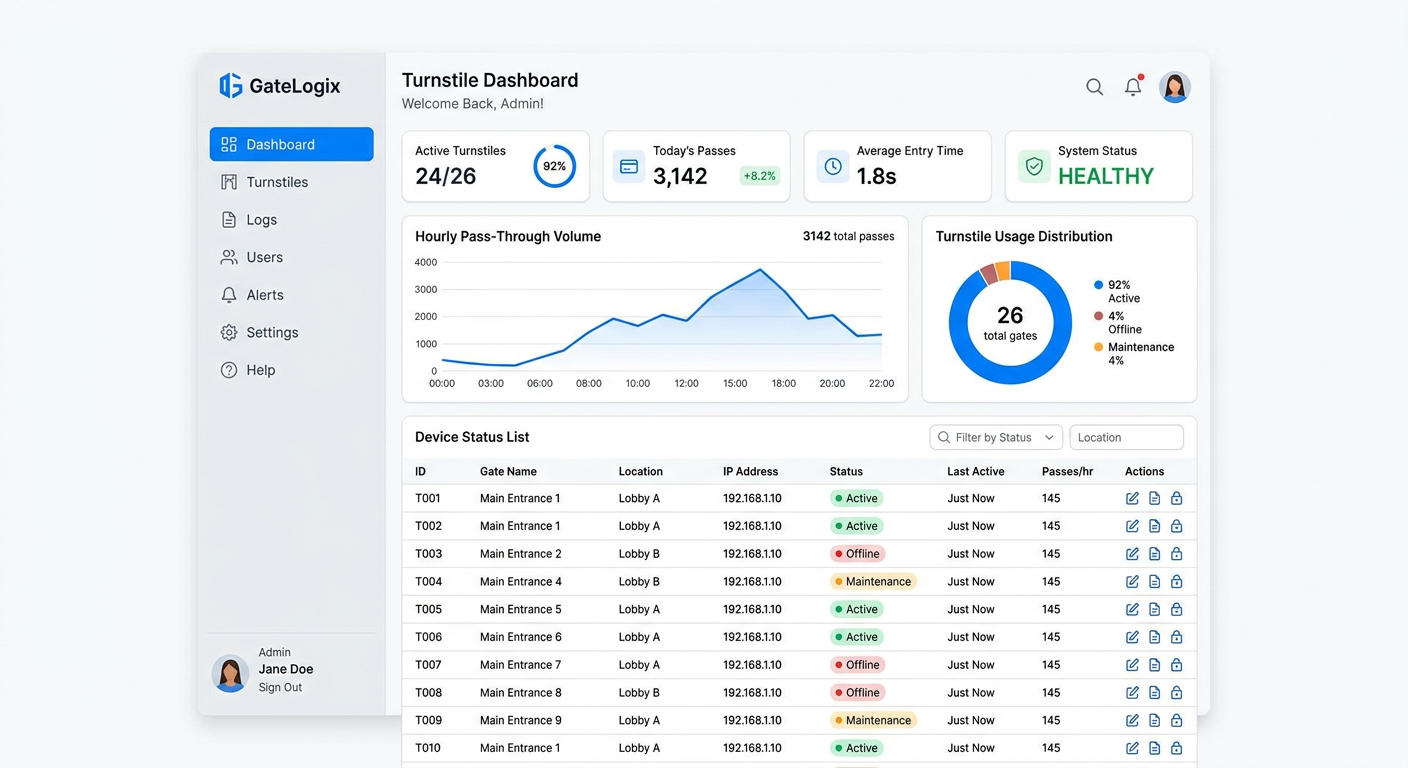
Task: Open the search magnifier icon in header
Action: click(1095, 87)
